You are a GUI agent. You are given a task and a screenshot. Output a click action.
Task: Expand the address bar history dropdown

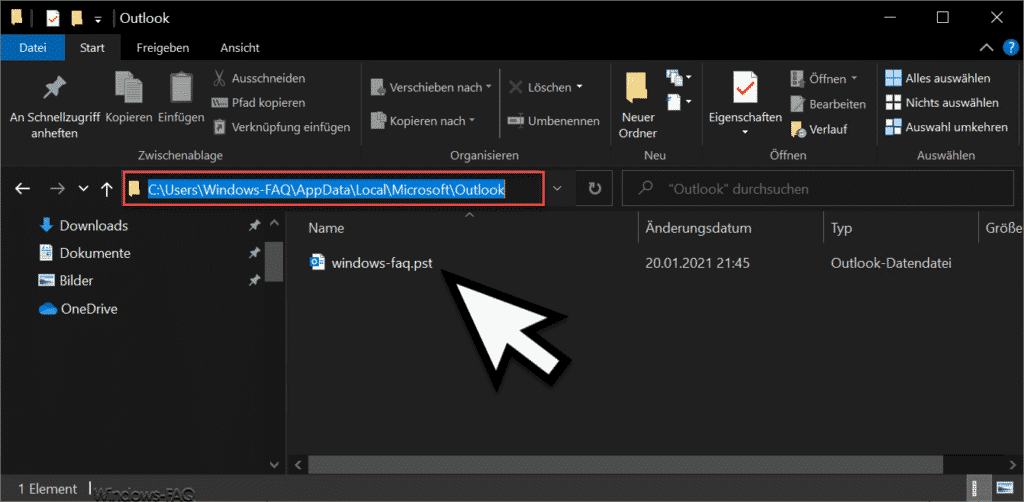click(x=557, y=189)
